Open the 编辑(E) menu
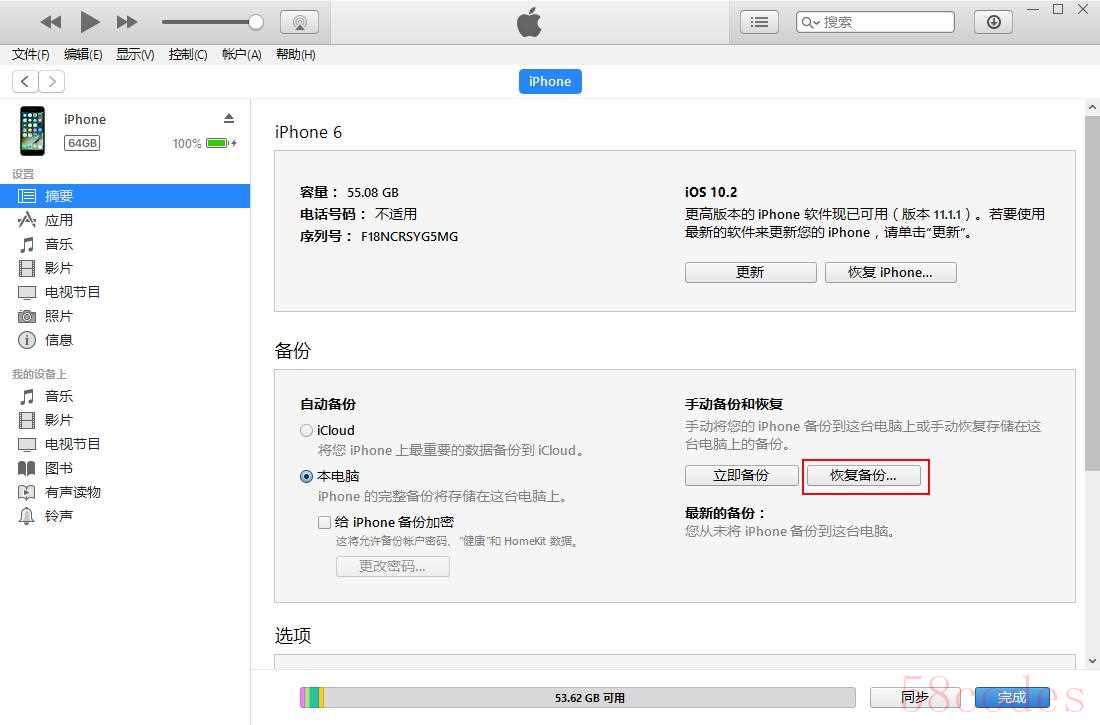 [x=83, y=55]
